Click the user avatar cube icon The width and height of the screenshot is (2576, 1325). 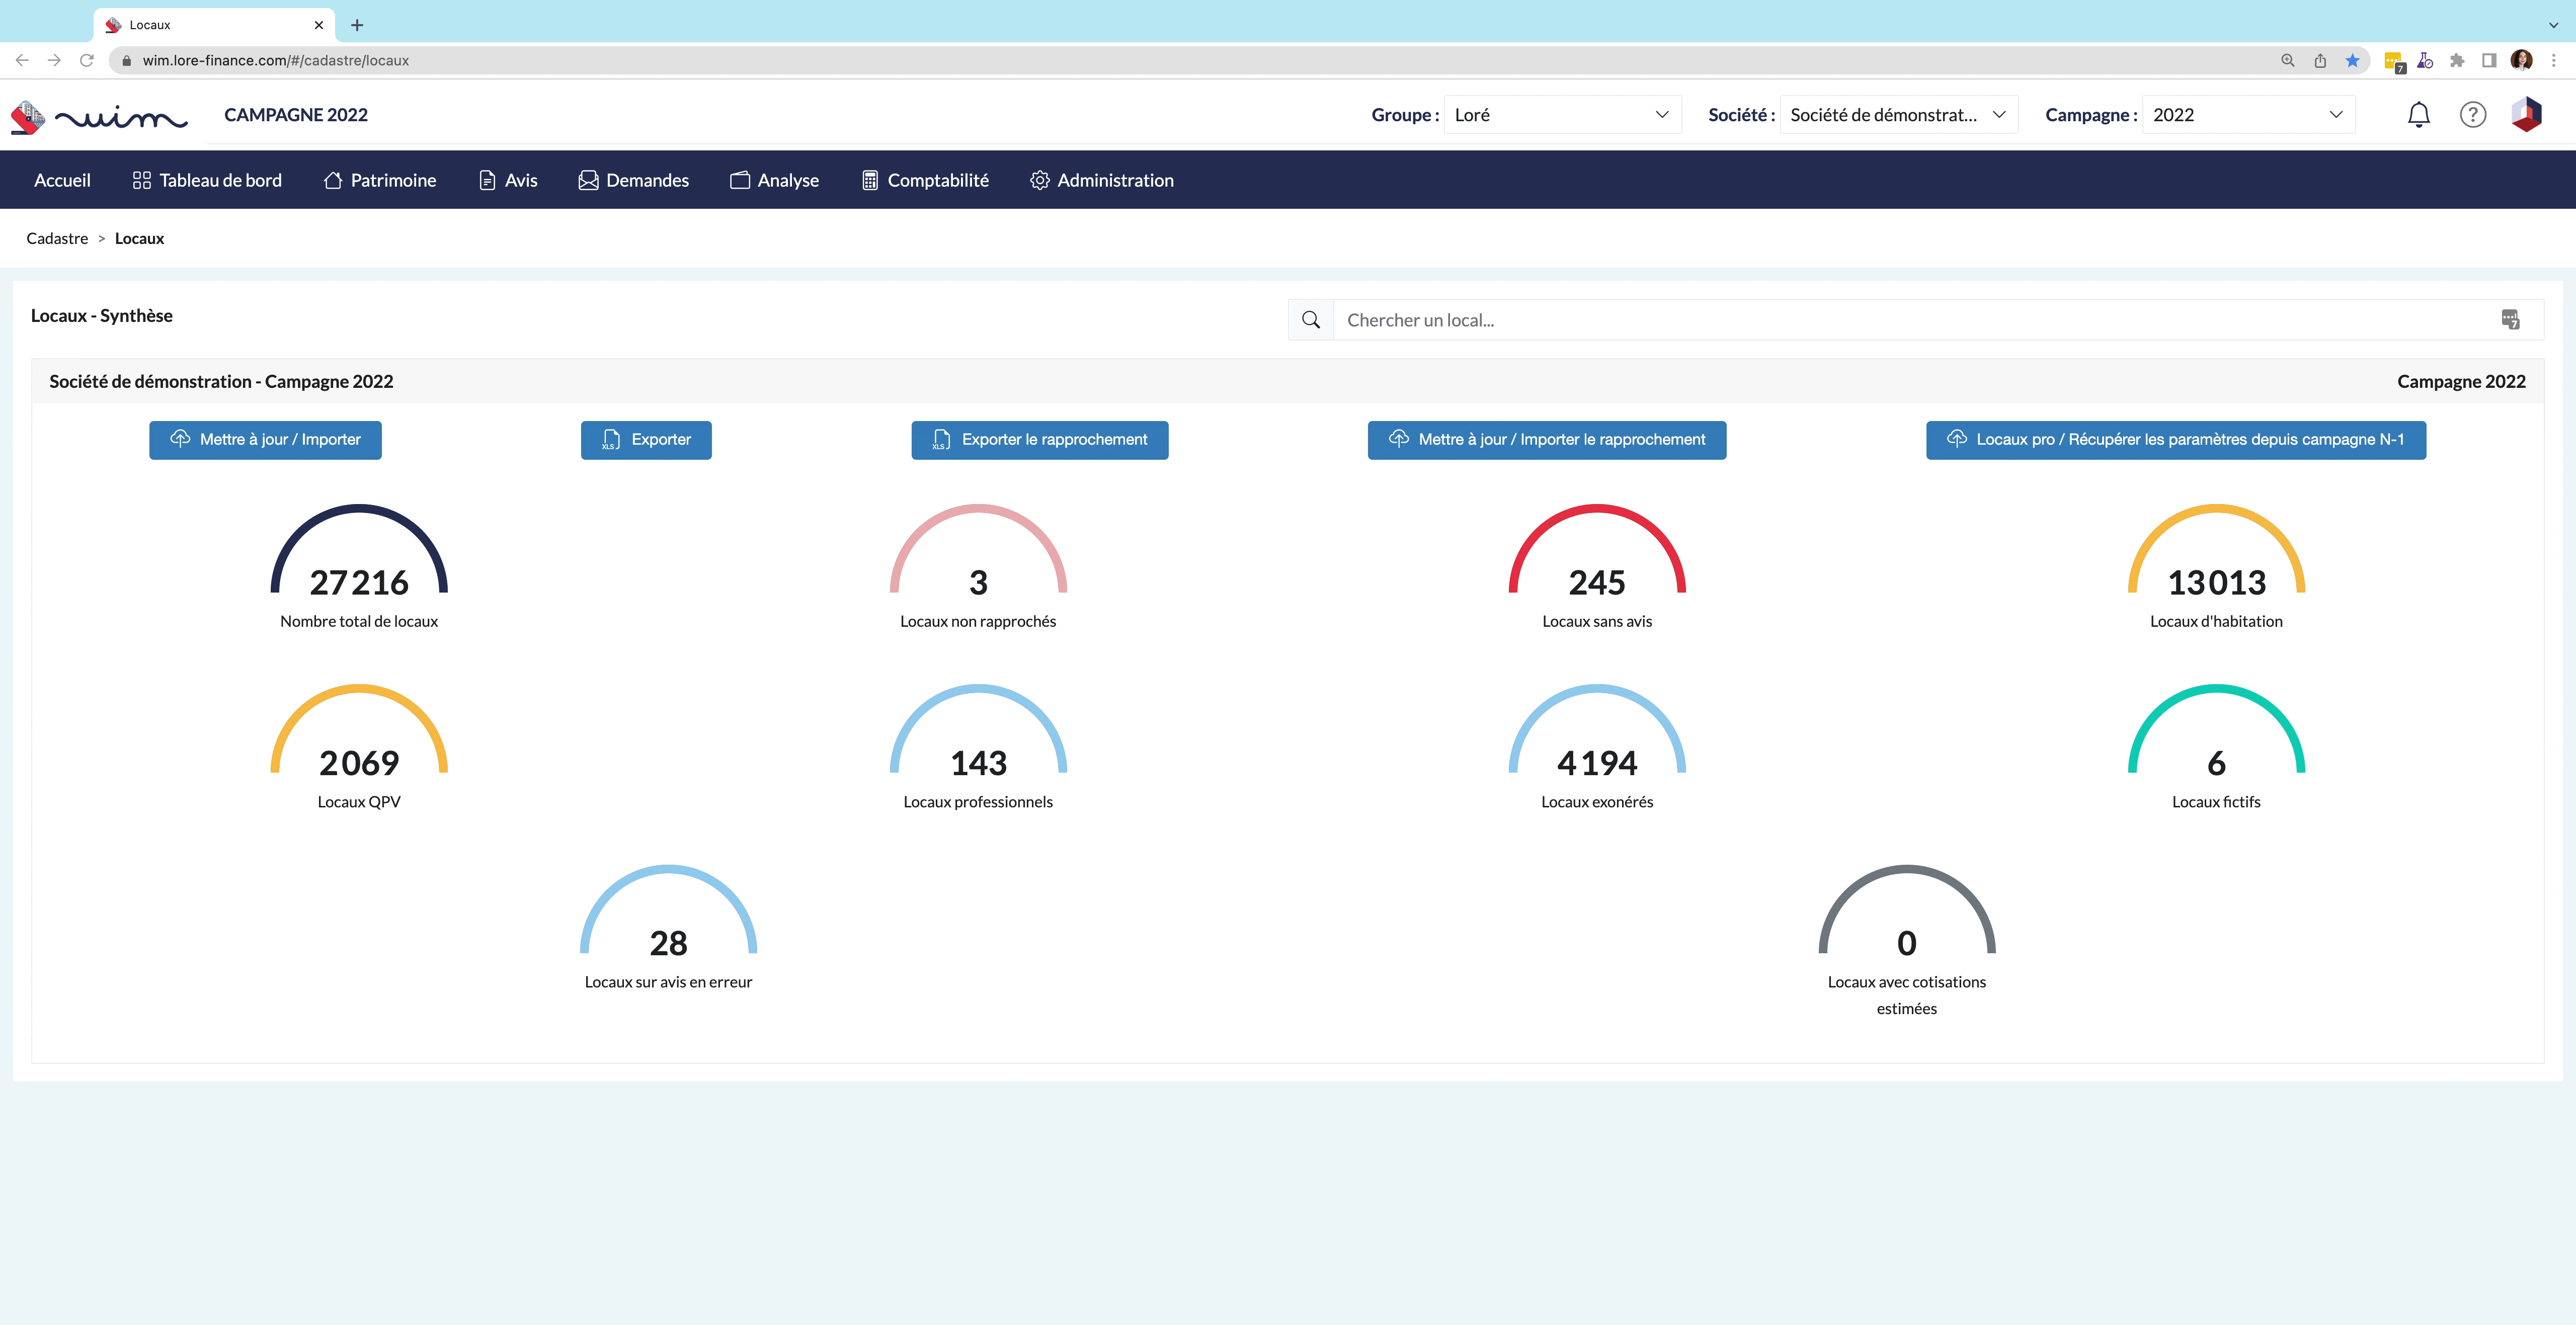coord(2526,115)
